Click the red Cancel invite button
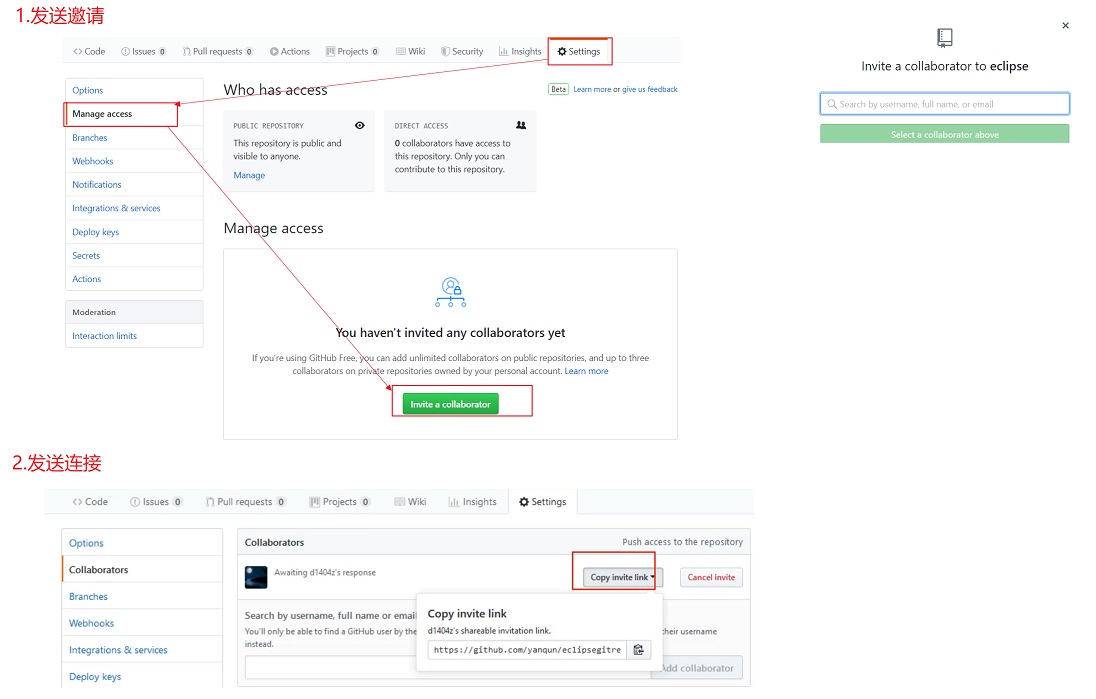The width and height of the screenshot is (1096, 699). pos(711,577)
